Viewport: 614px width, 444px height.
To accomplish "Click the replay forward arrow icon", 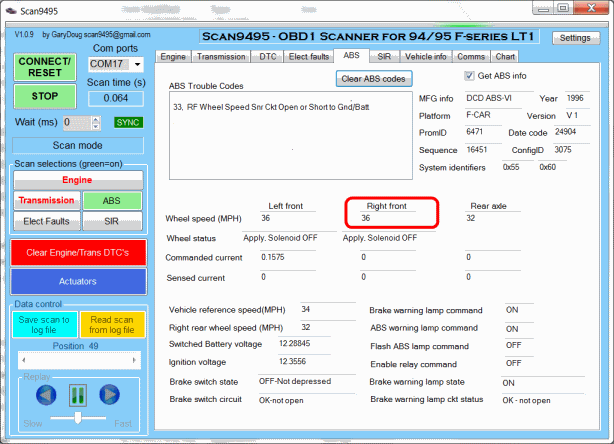I will pos(110,394).
